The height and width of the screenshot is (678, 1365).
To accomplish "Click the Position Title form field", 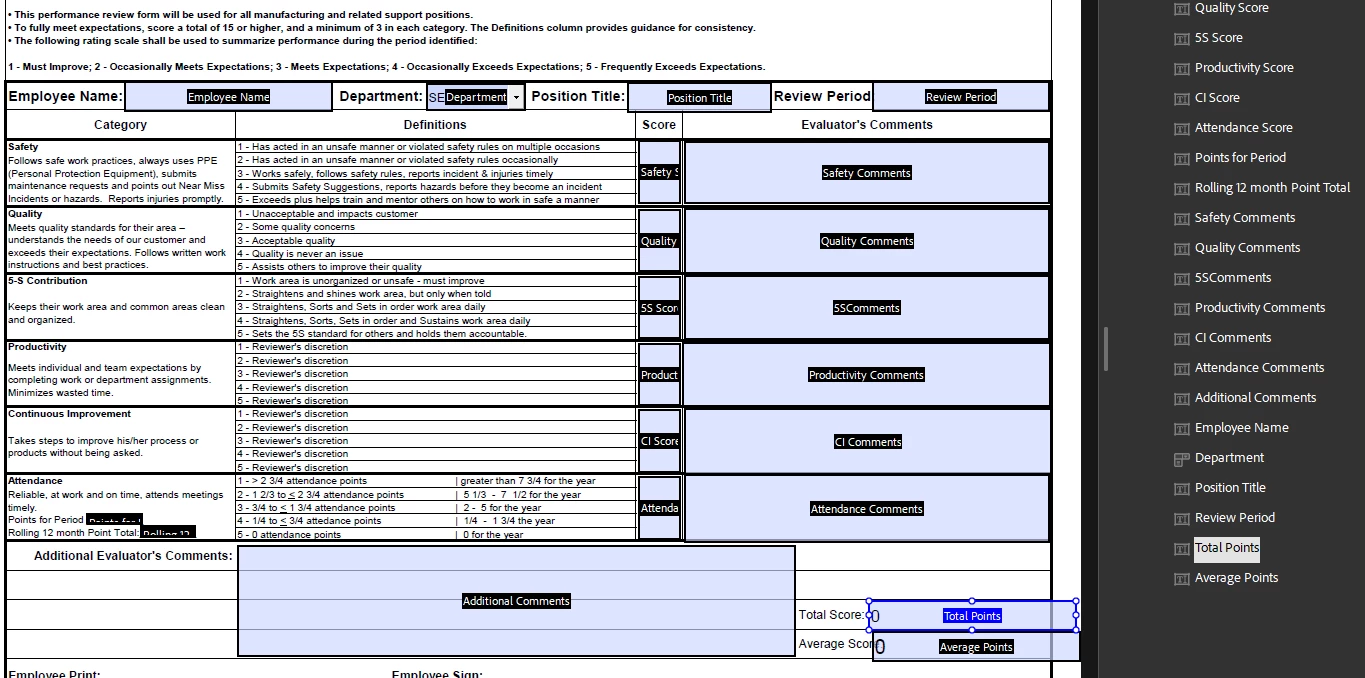I will pyautogui.click(x=699, y=98).
